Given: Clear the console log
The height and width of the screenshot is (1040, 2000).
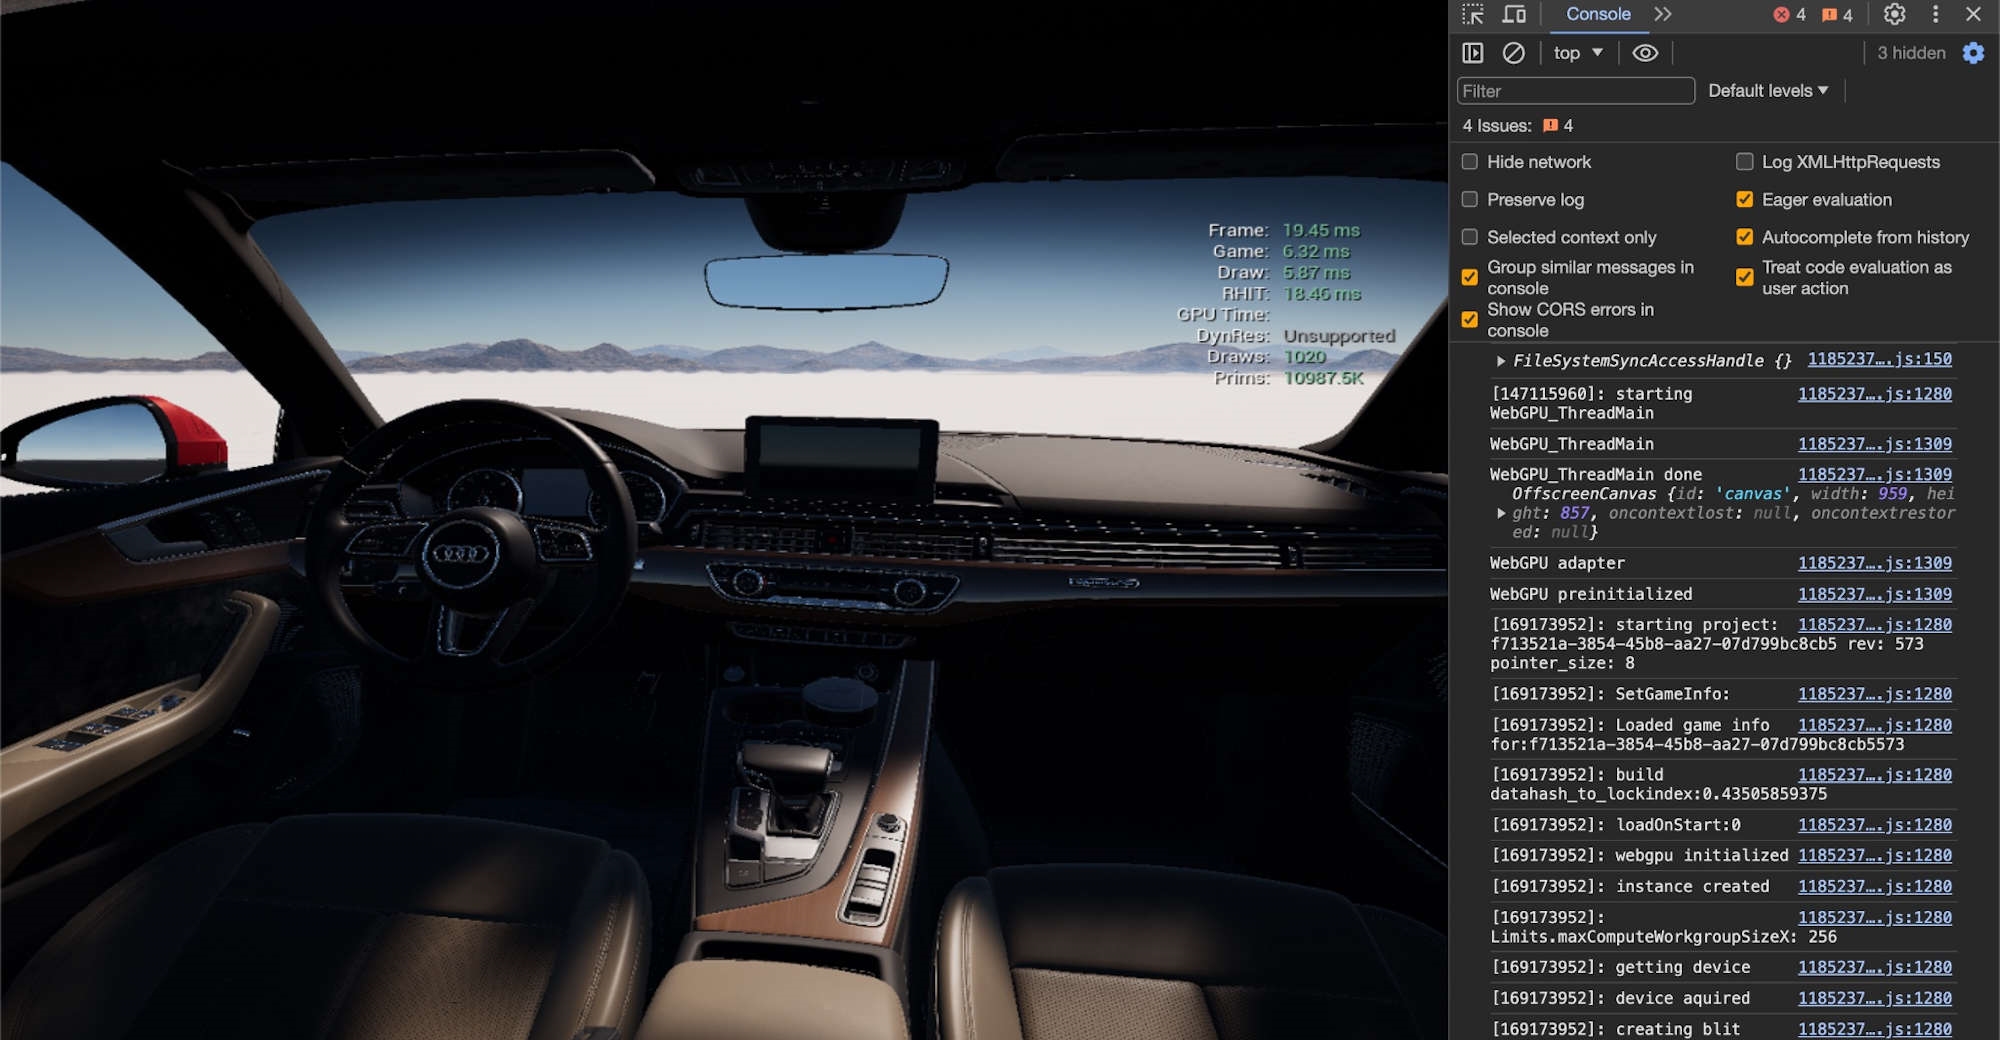Looking at the screenshot, I should (1514, 53).
